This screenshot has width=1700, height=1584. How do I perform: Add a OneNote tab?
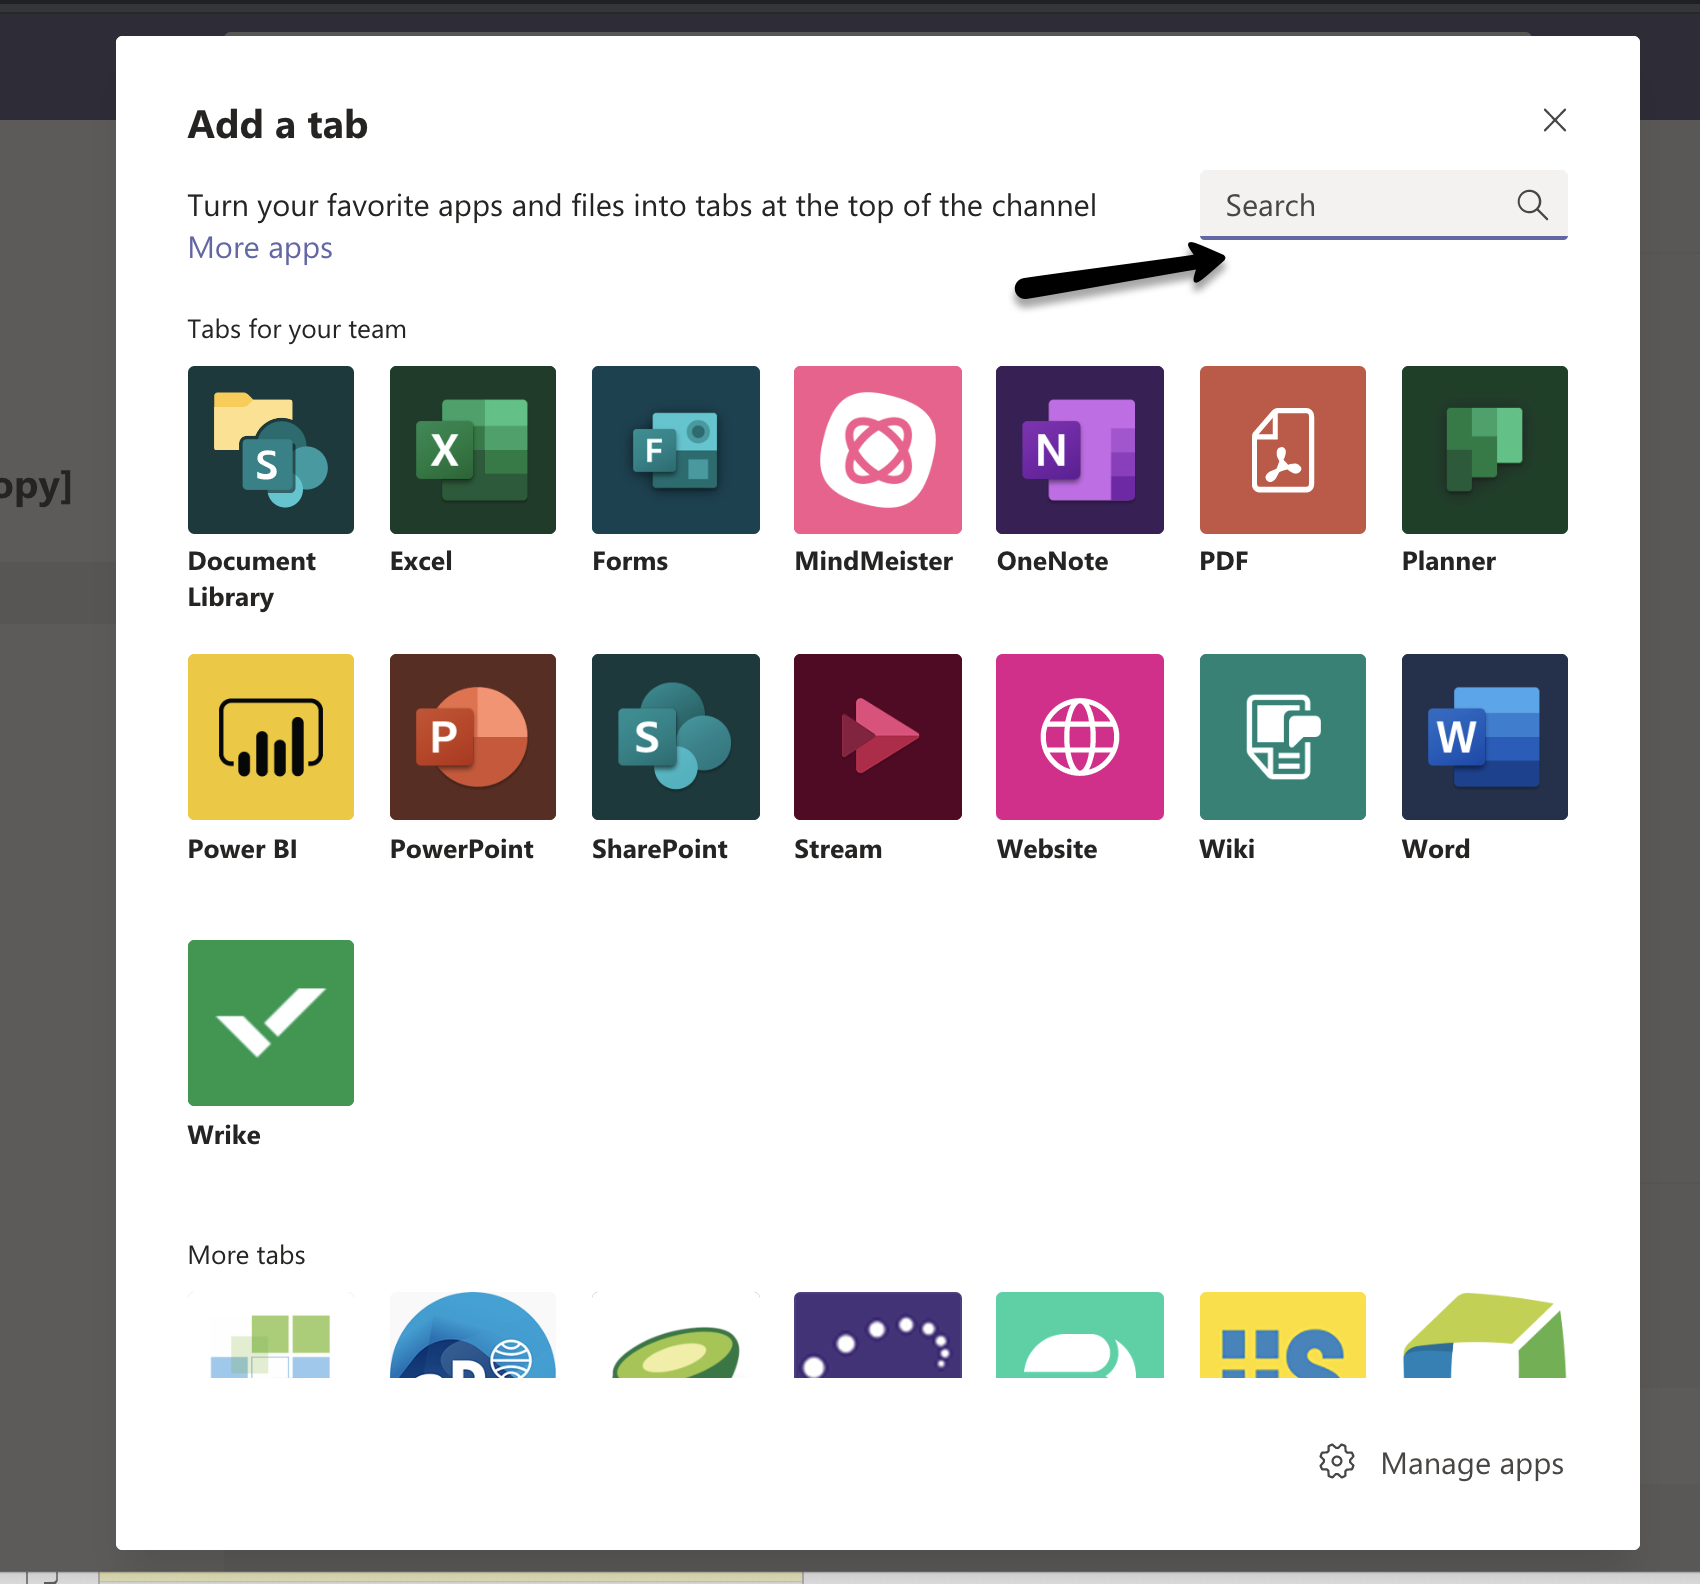(1080, 450)
